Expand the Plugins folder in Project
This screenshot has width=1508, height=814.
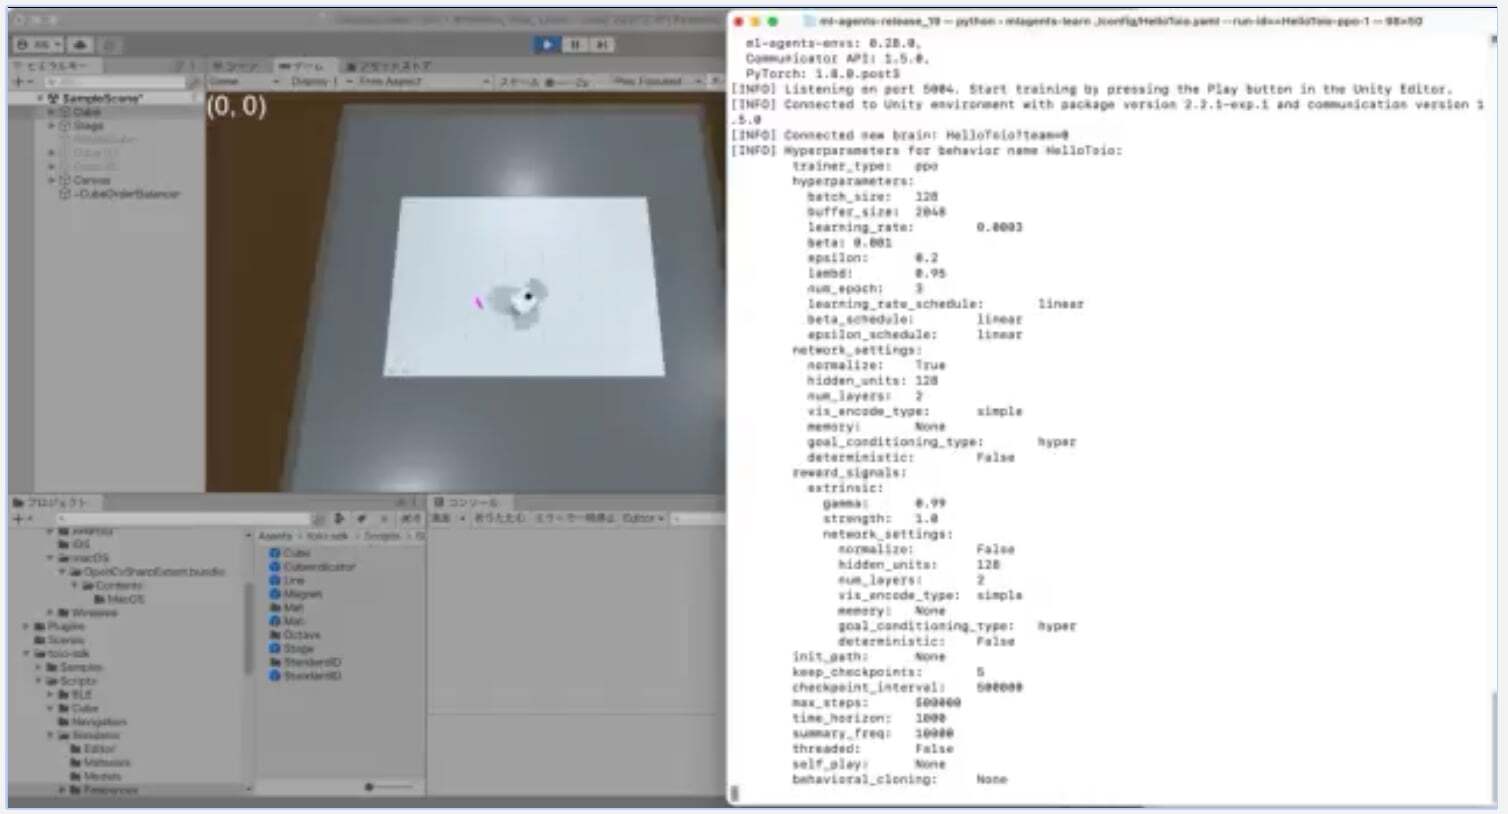pyautogui.click(x=27, y=627)
